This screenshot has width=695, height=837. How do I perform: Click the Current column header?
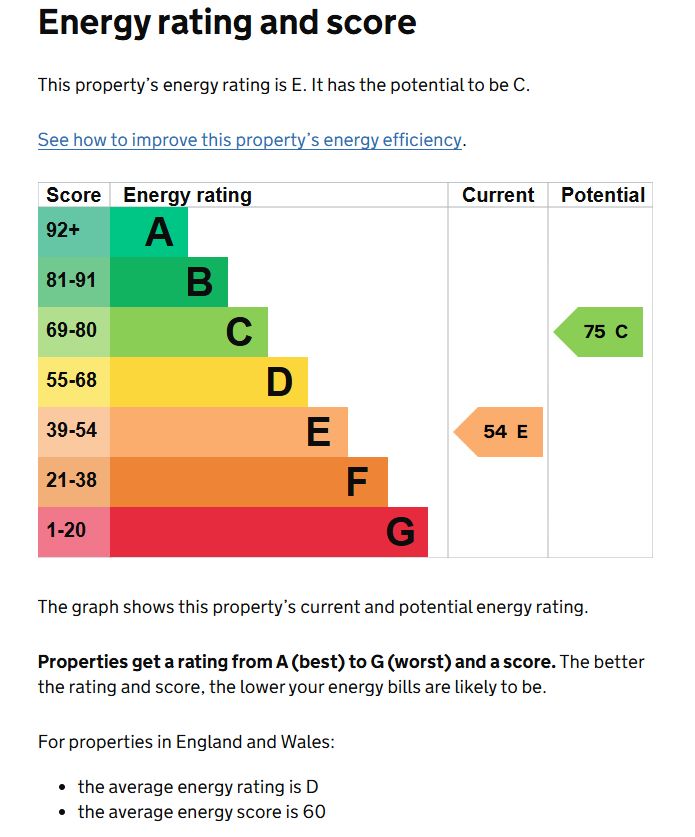click(498, 195)
